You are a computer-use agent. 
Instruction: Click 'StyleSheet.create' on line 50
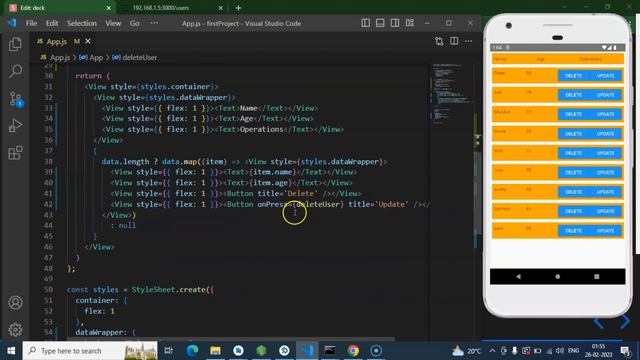click(169, 289)
